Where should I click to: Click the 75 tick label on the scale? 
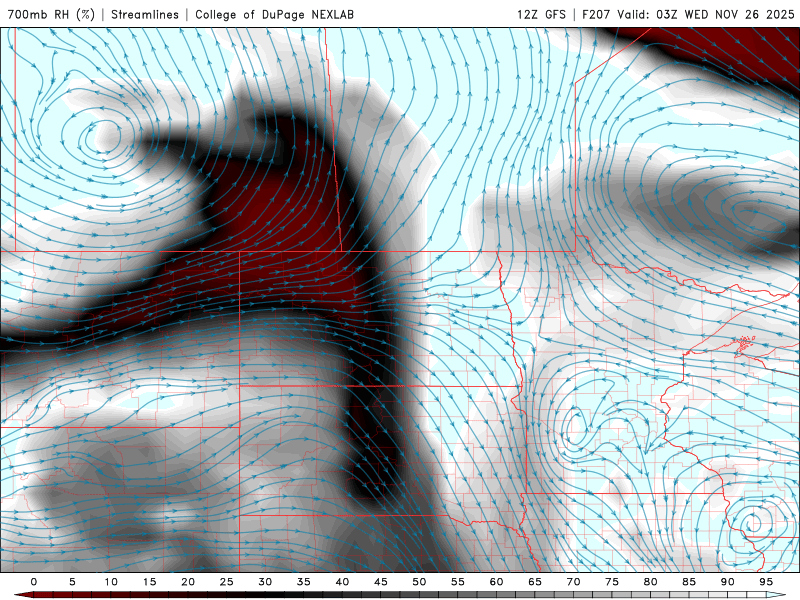coord(612,582)
